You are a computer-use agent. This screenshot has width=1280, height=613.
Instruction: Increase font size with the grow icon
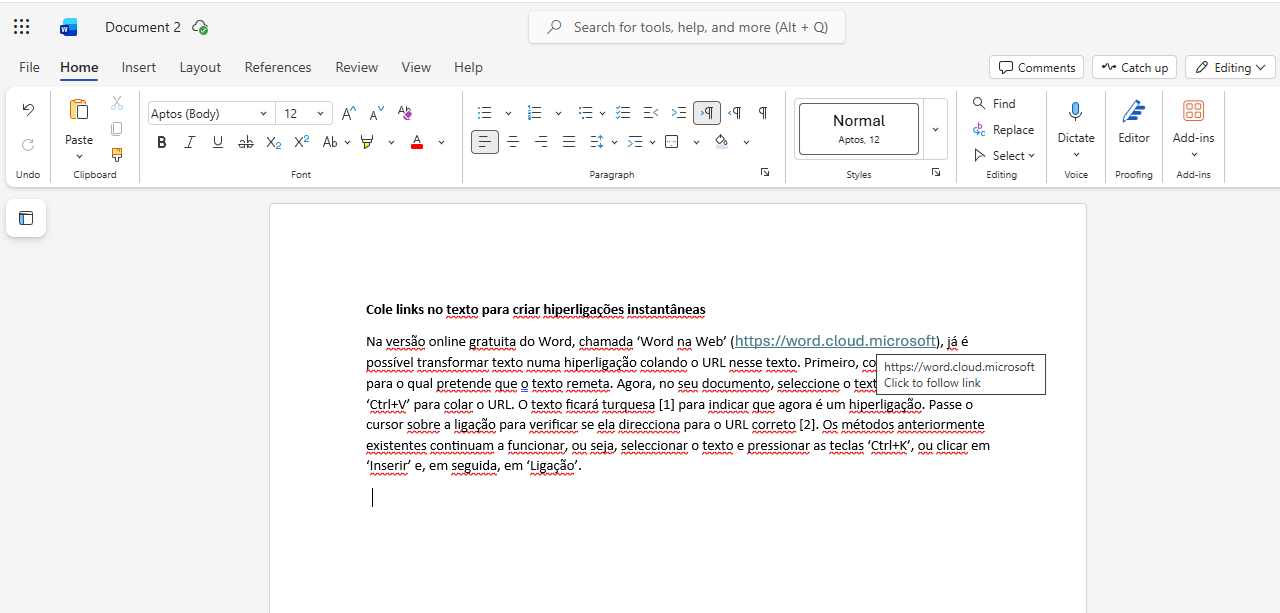(x=348, y=113)
